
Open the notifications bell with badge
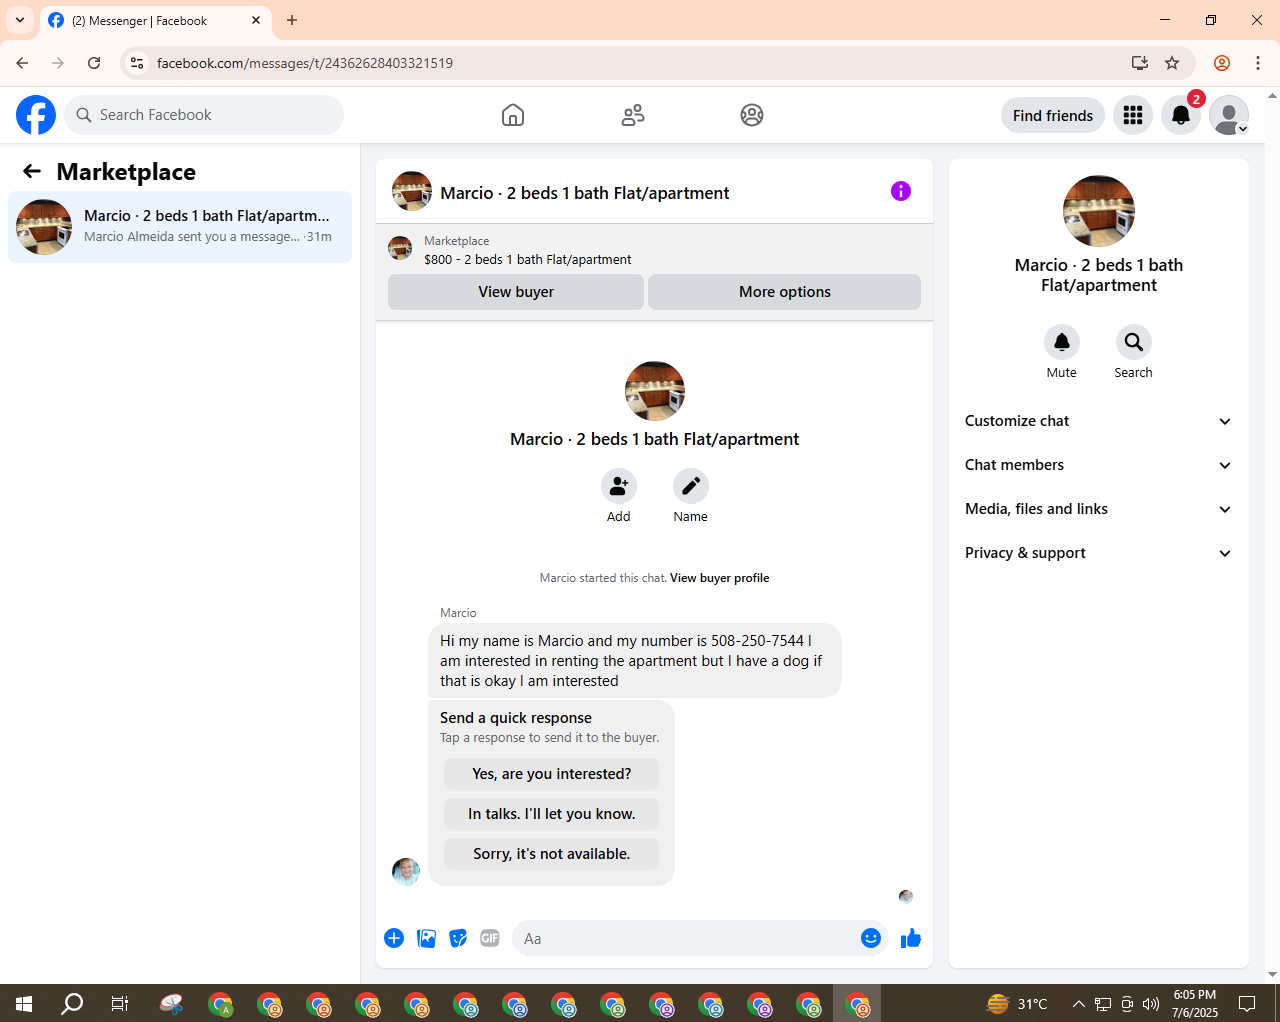[1181, 115]
